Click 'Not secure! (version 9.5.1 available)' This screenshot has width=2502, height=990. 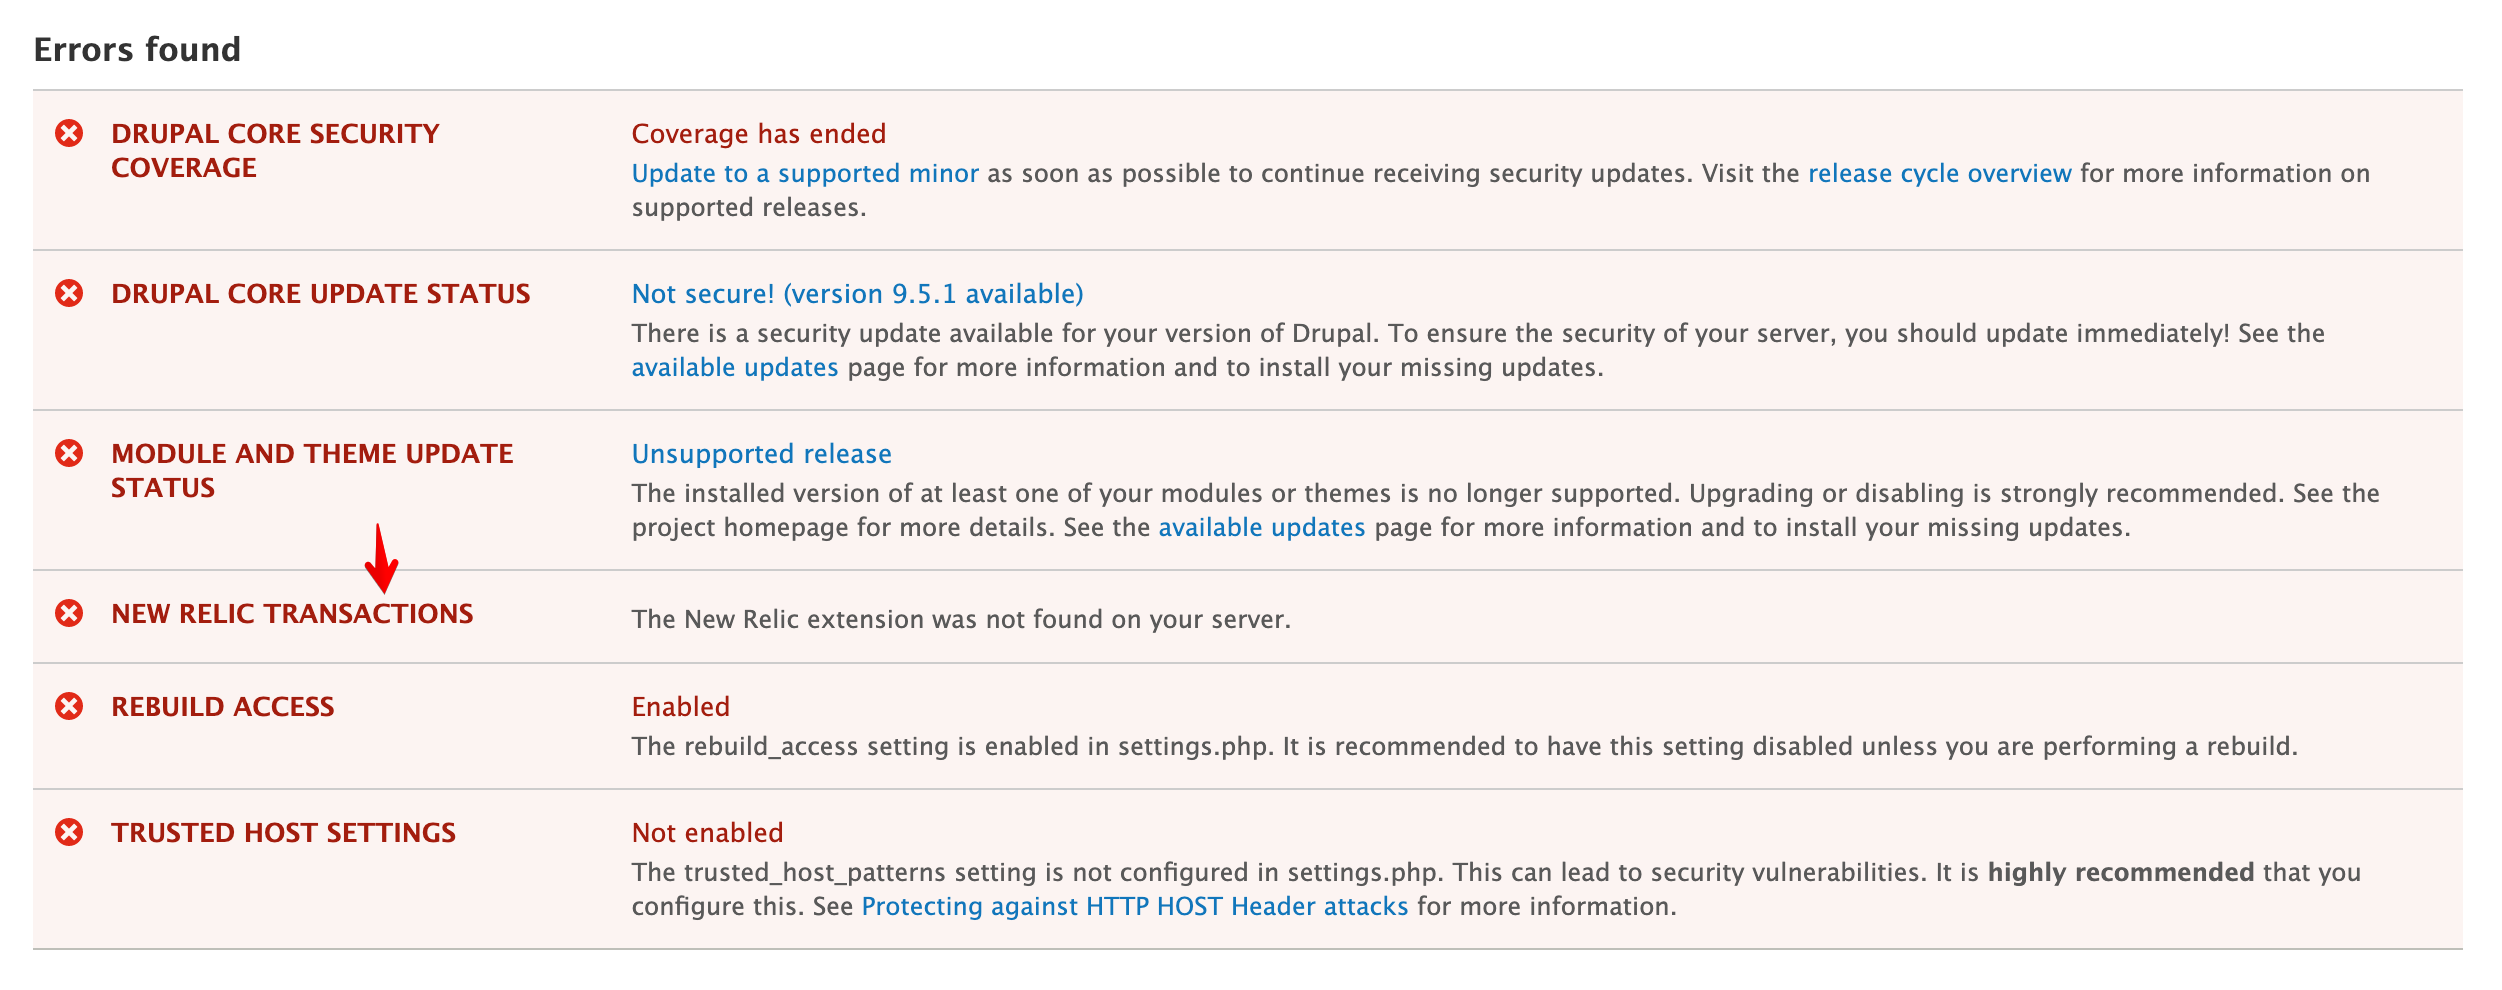tap(857, 293)
